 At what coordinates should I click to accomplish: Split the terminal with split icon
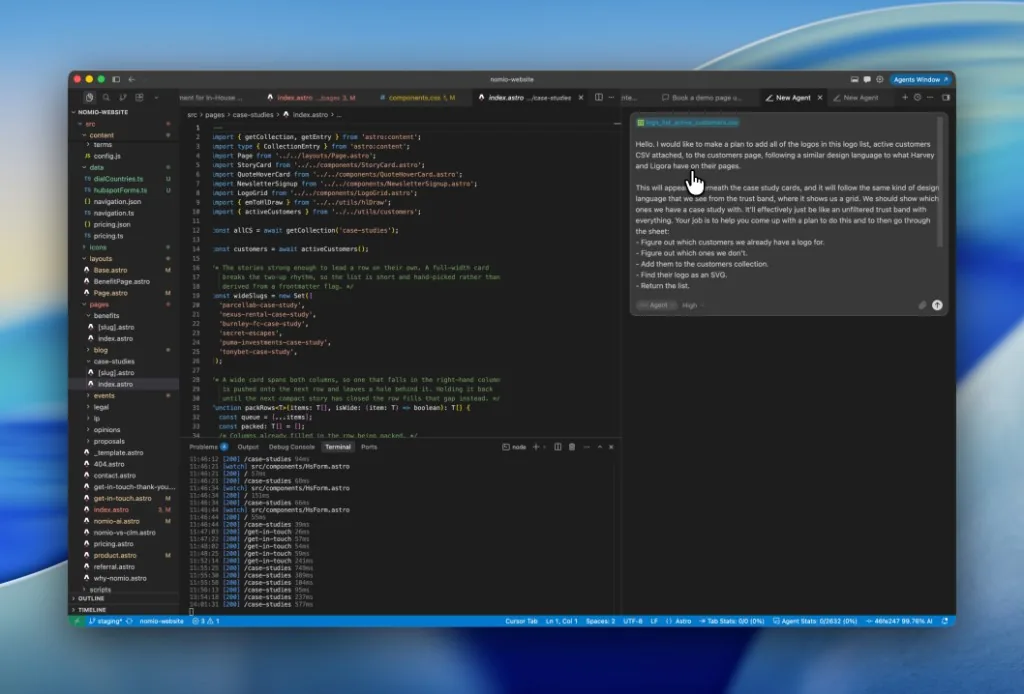pos(558,447)
